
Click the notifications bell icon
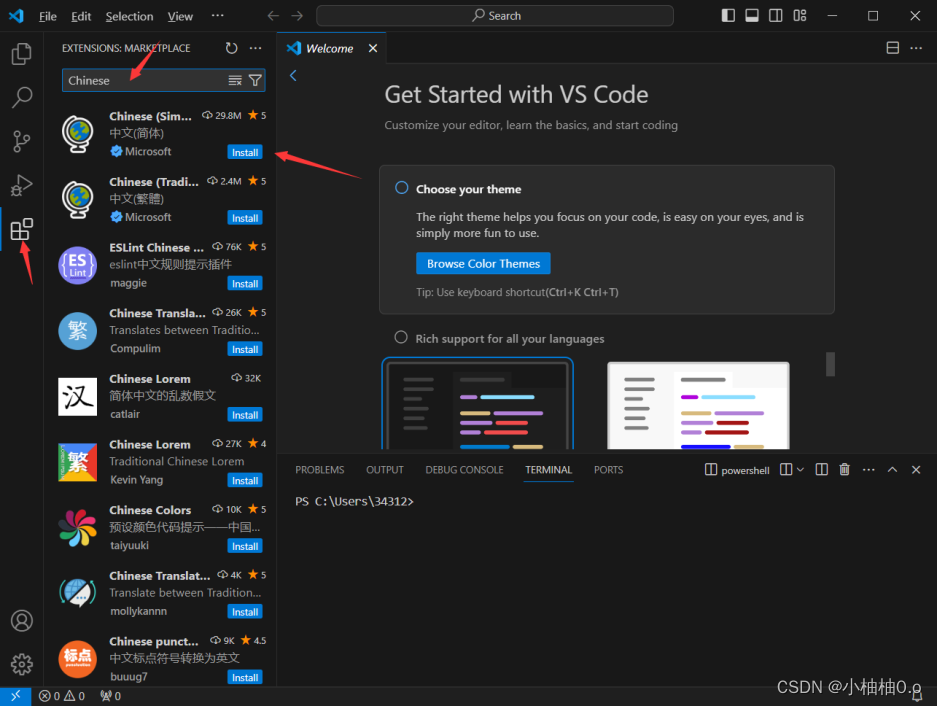point(917,696)
